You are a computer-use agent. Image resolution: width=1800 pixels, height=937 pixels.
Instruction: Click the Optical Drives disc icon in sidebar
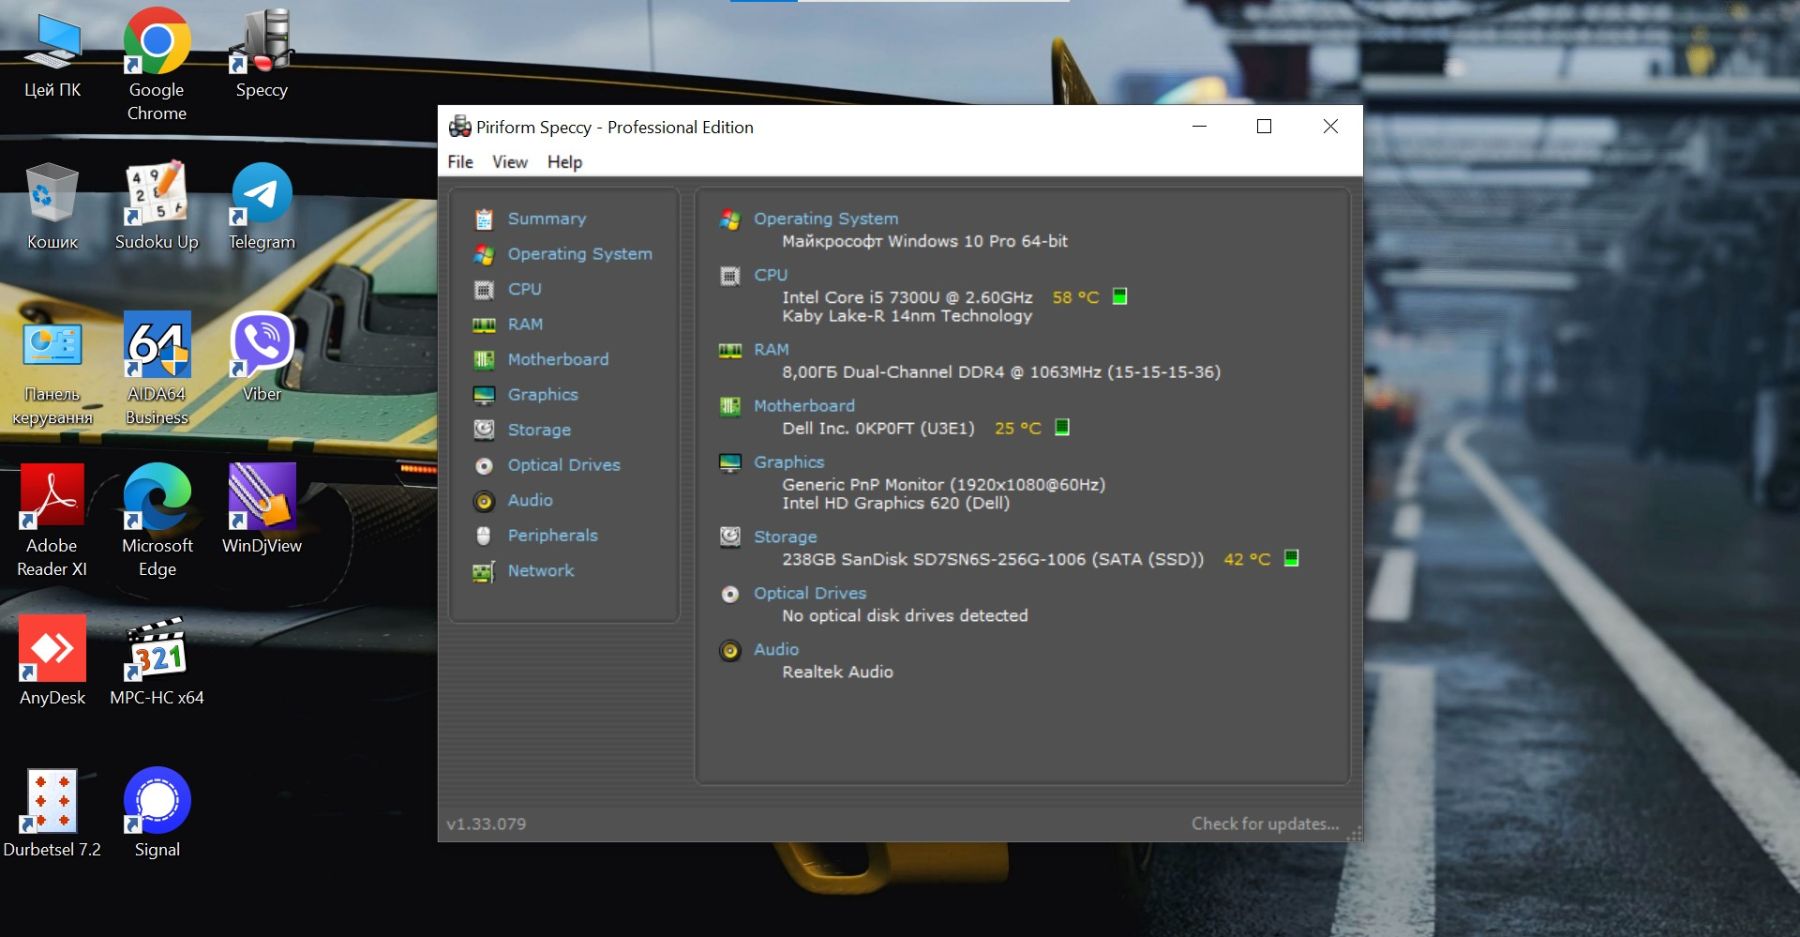pos(484,465)
